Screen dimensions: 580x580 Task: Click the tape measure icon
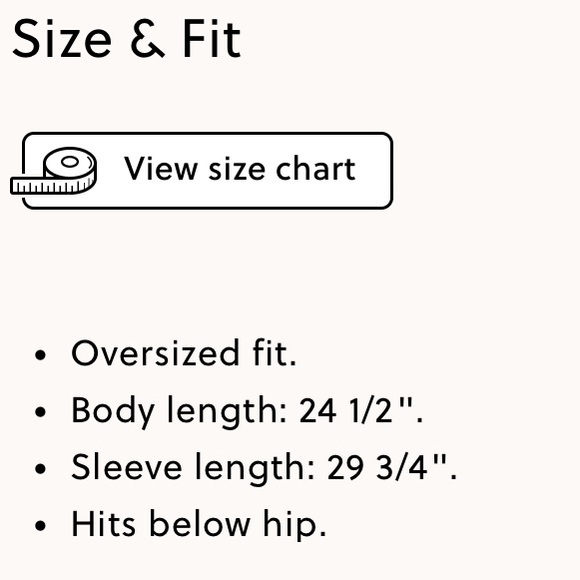coord(54,171)
